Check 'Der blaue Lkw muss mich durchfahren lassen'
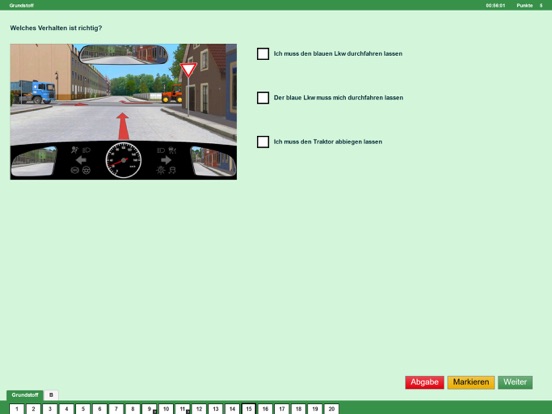Viewport: 552px width, 414px height. pos(263,98)
